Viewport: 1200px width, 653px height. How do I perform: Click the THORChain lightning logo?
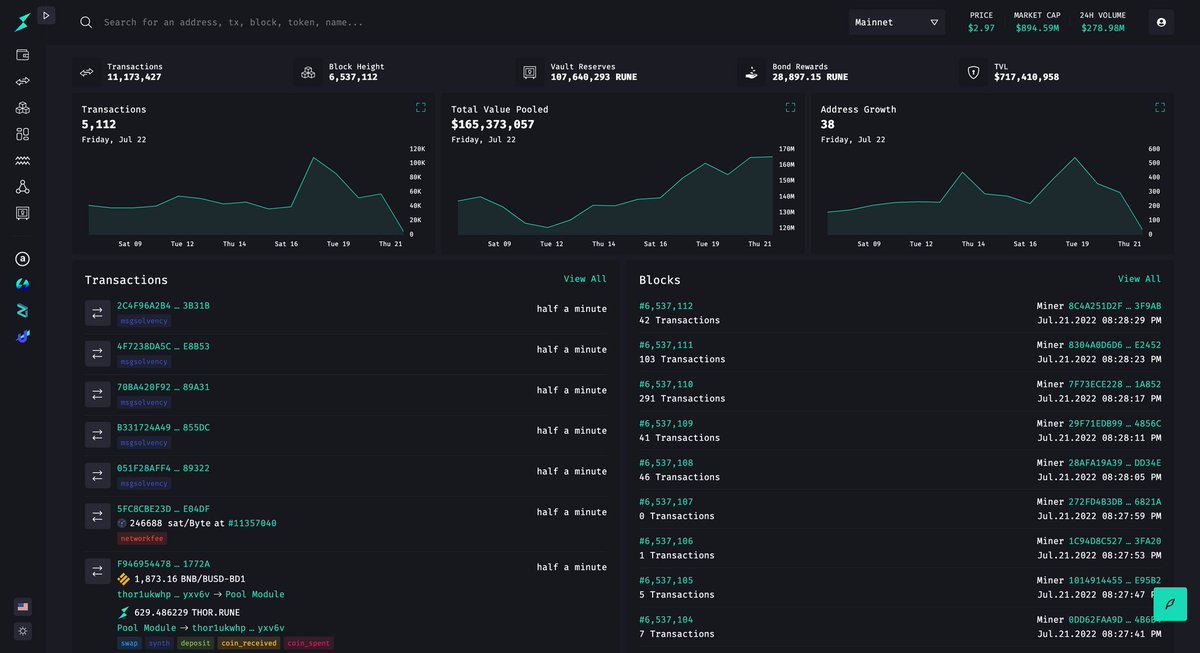click(22, 21)
